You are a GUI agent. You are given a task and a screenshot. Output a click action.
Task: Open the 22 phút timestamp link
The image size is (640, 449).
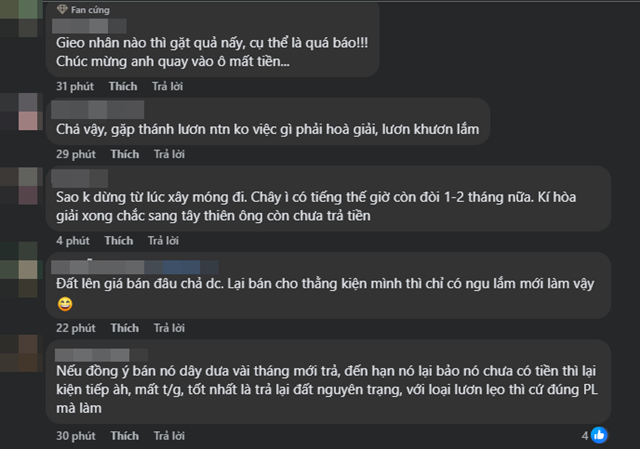75,327
